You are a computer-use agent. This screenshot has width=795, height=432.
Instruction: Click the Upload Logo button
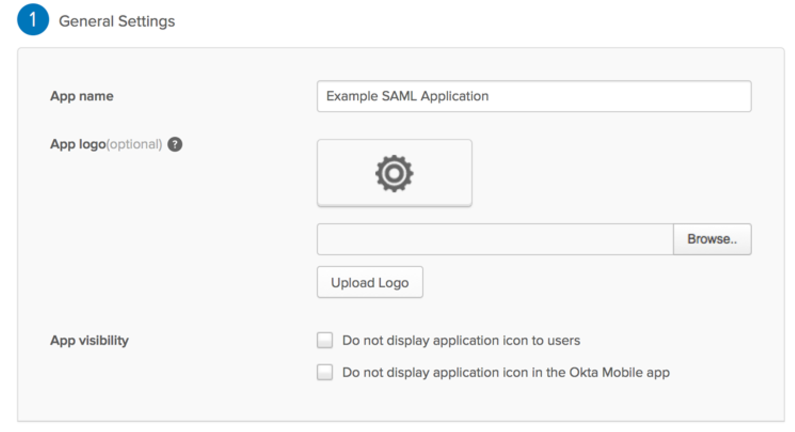370,282
